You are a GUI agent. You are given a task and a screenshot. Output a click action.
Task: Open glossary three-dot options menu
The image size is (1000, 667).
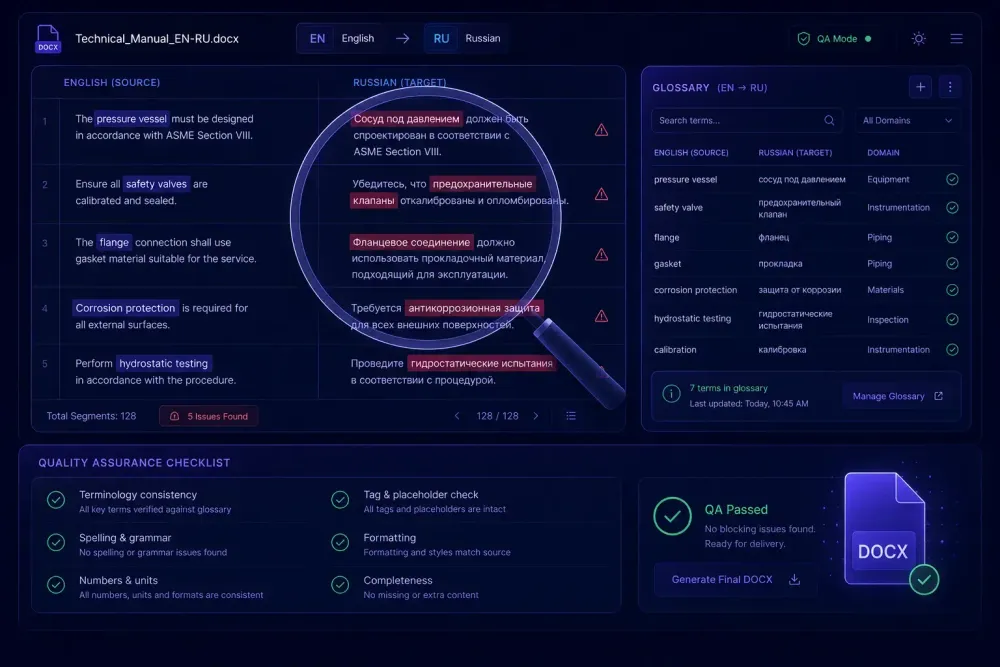point(950,87)
